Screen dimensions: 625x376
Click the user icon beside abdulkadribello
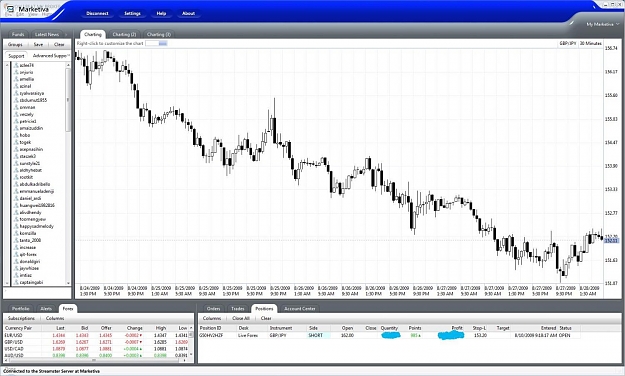click(x=16, y=185)
